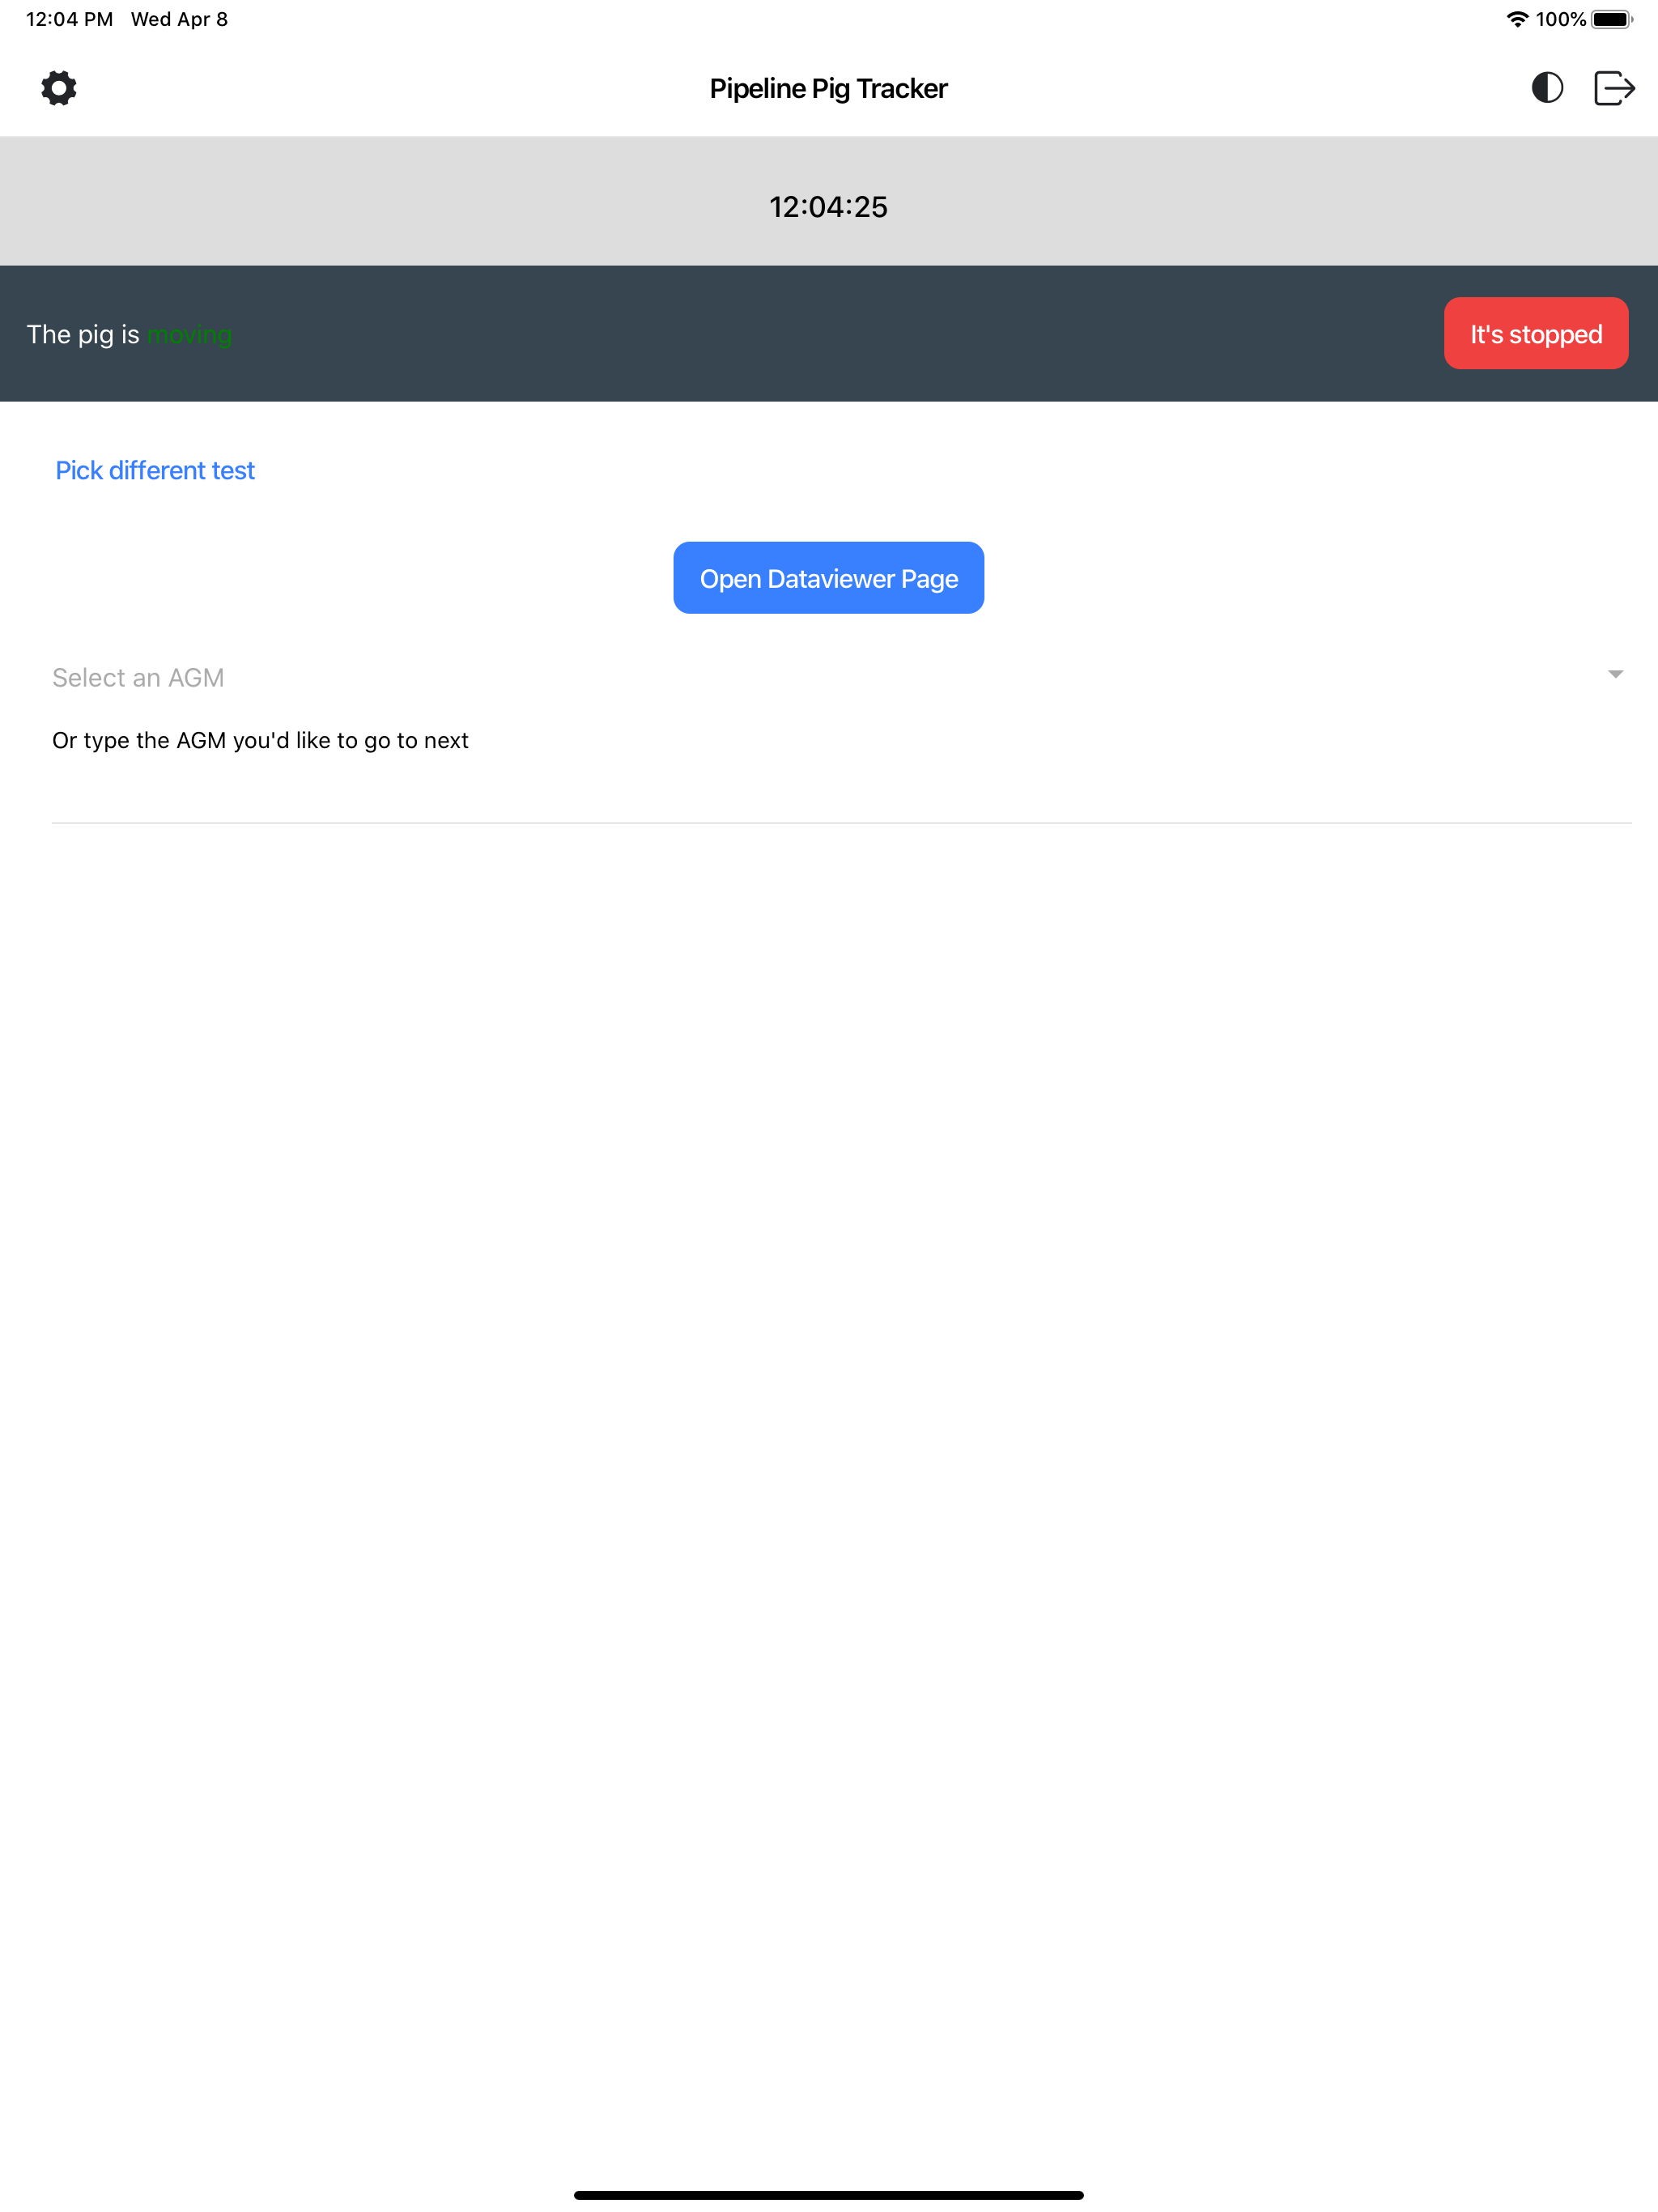This screenshot has width=1658, height=2212.
Task: Tap the home indicator bar at bottom
Action: click(828, 2195)
